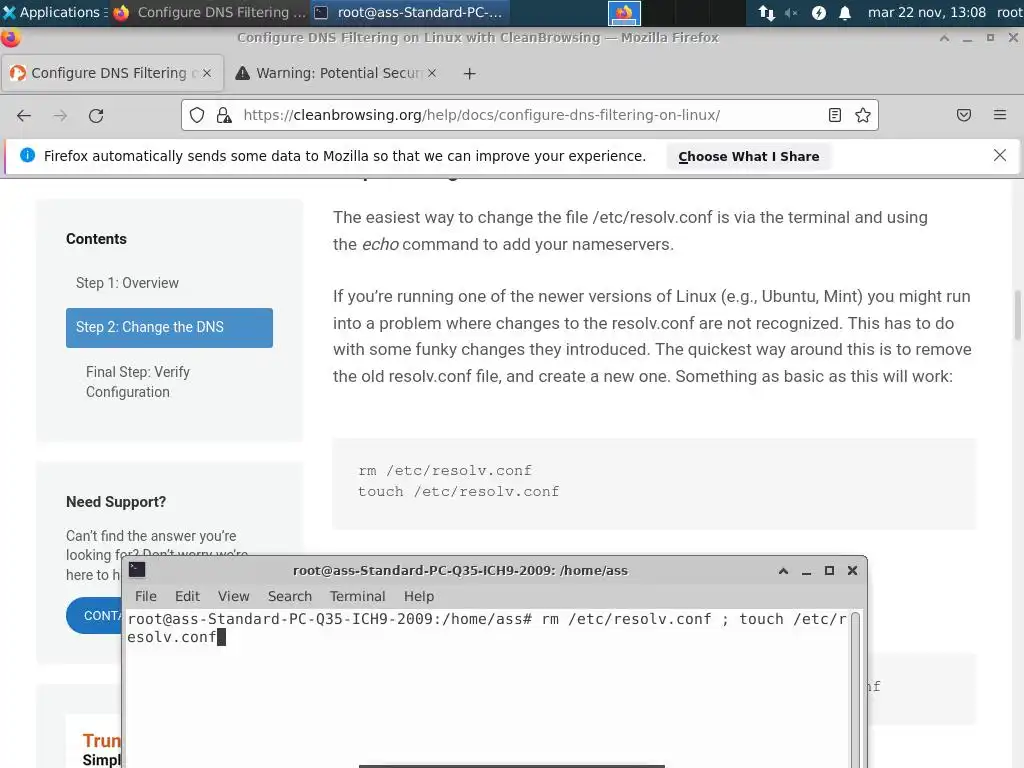Image resolution: width=1024 pixels, height=768 pixels.
Task: Open the terminal View menu
Action: click(x=234, y=596)
